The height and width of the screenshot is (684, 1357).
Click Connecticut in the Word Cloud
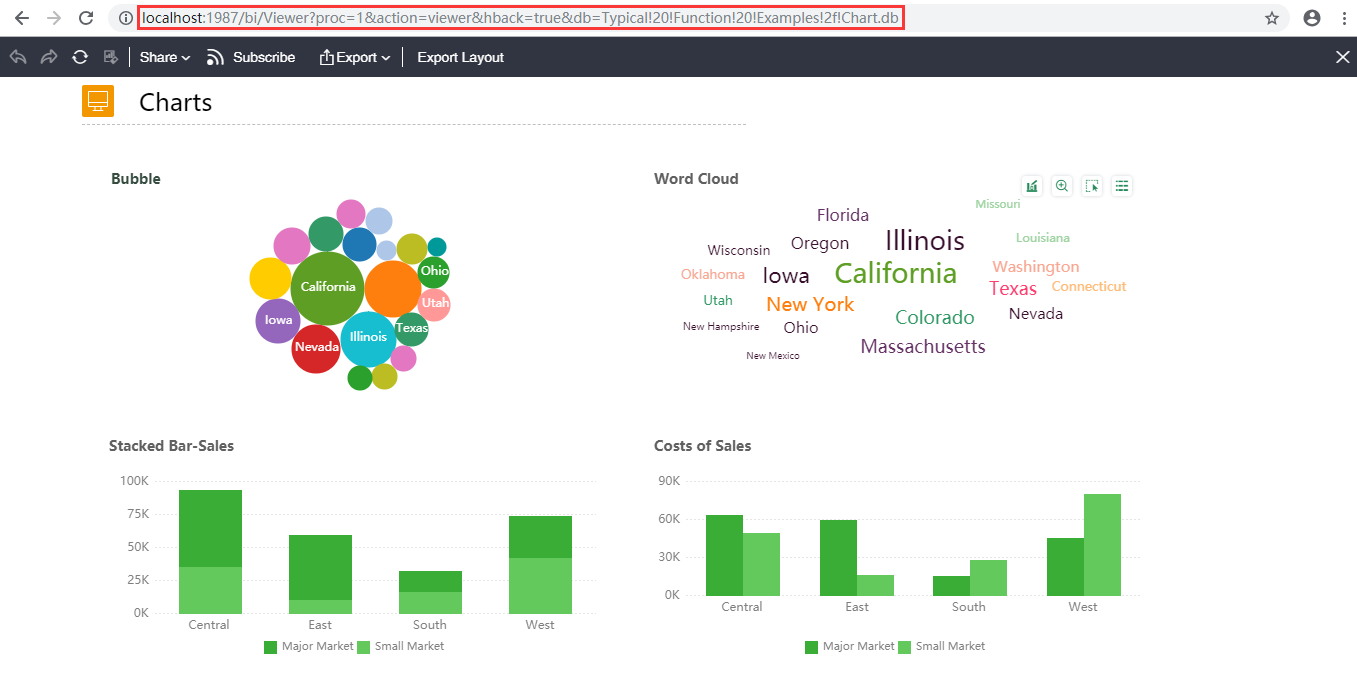(1089, 286)
